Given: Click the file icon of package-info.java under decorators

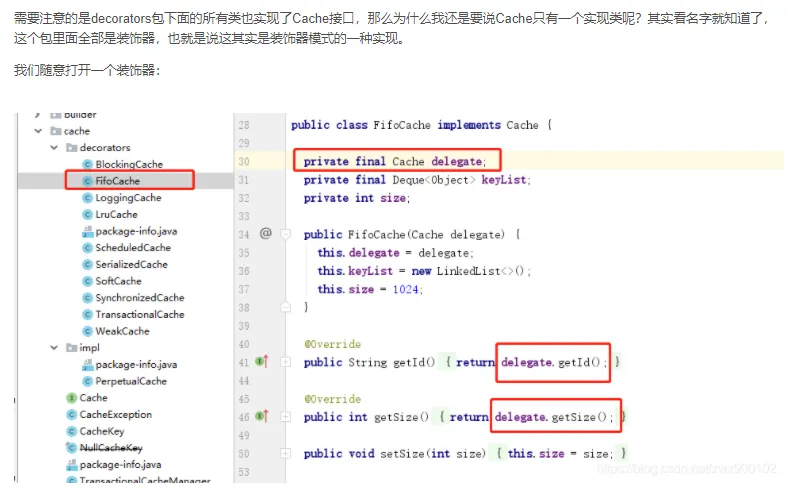Looking at the screenshot, I should point(88,231).
